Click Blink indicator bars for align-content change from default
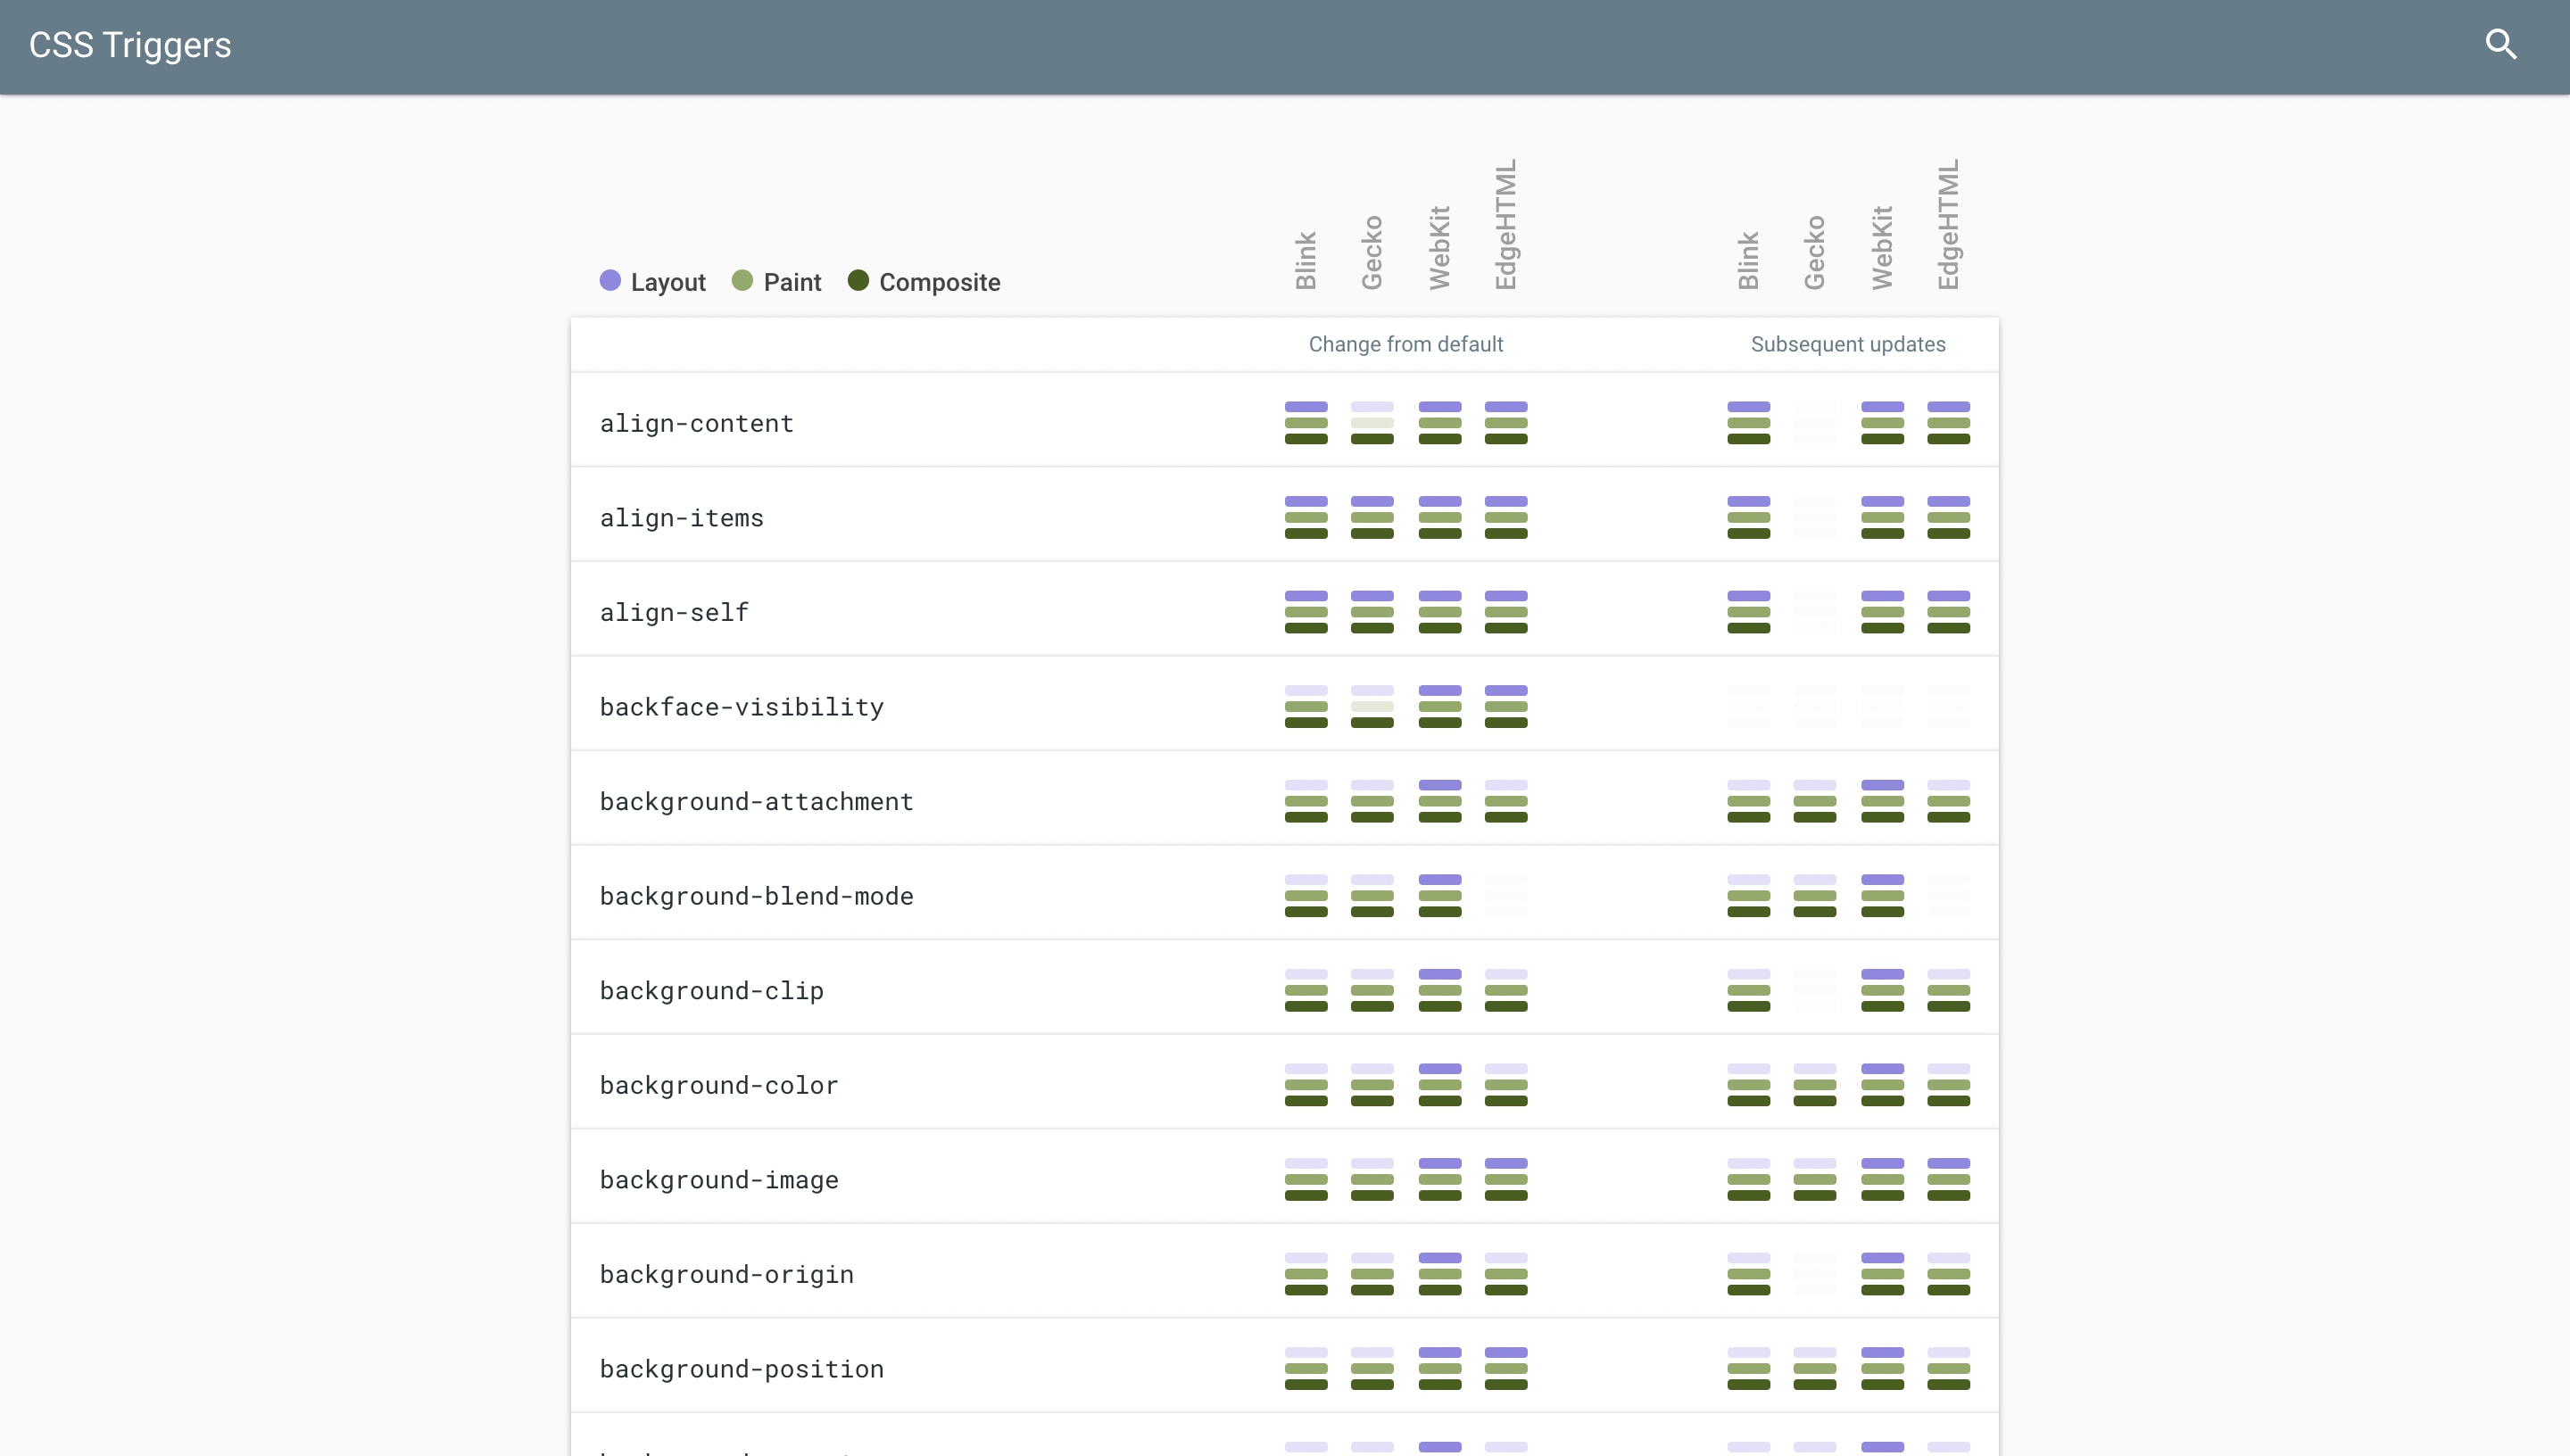This screenshot has height=1456, width=2570. point(1306,423)
